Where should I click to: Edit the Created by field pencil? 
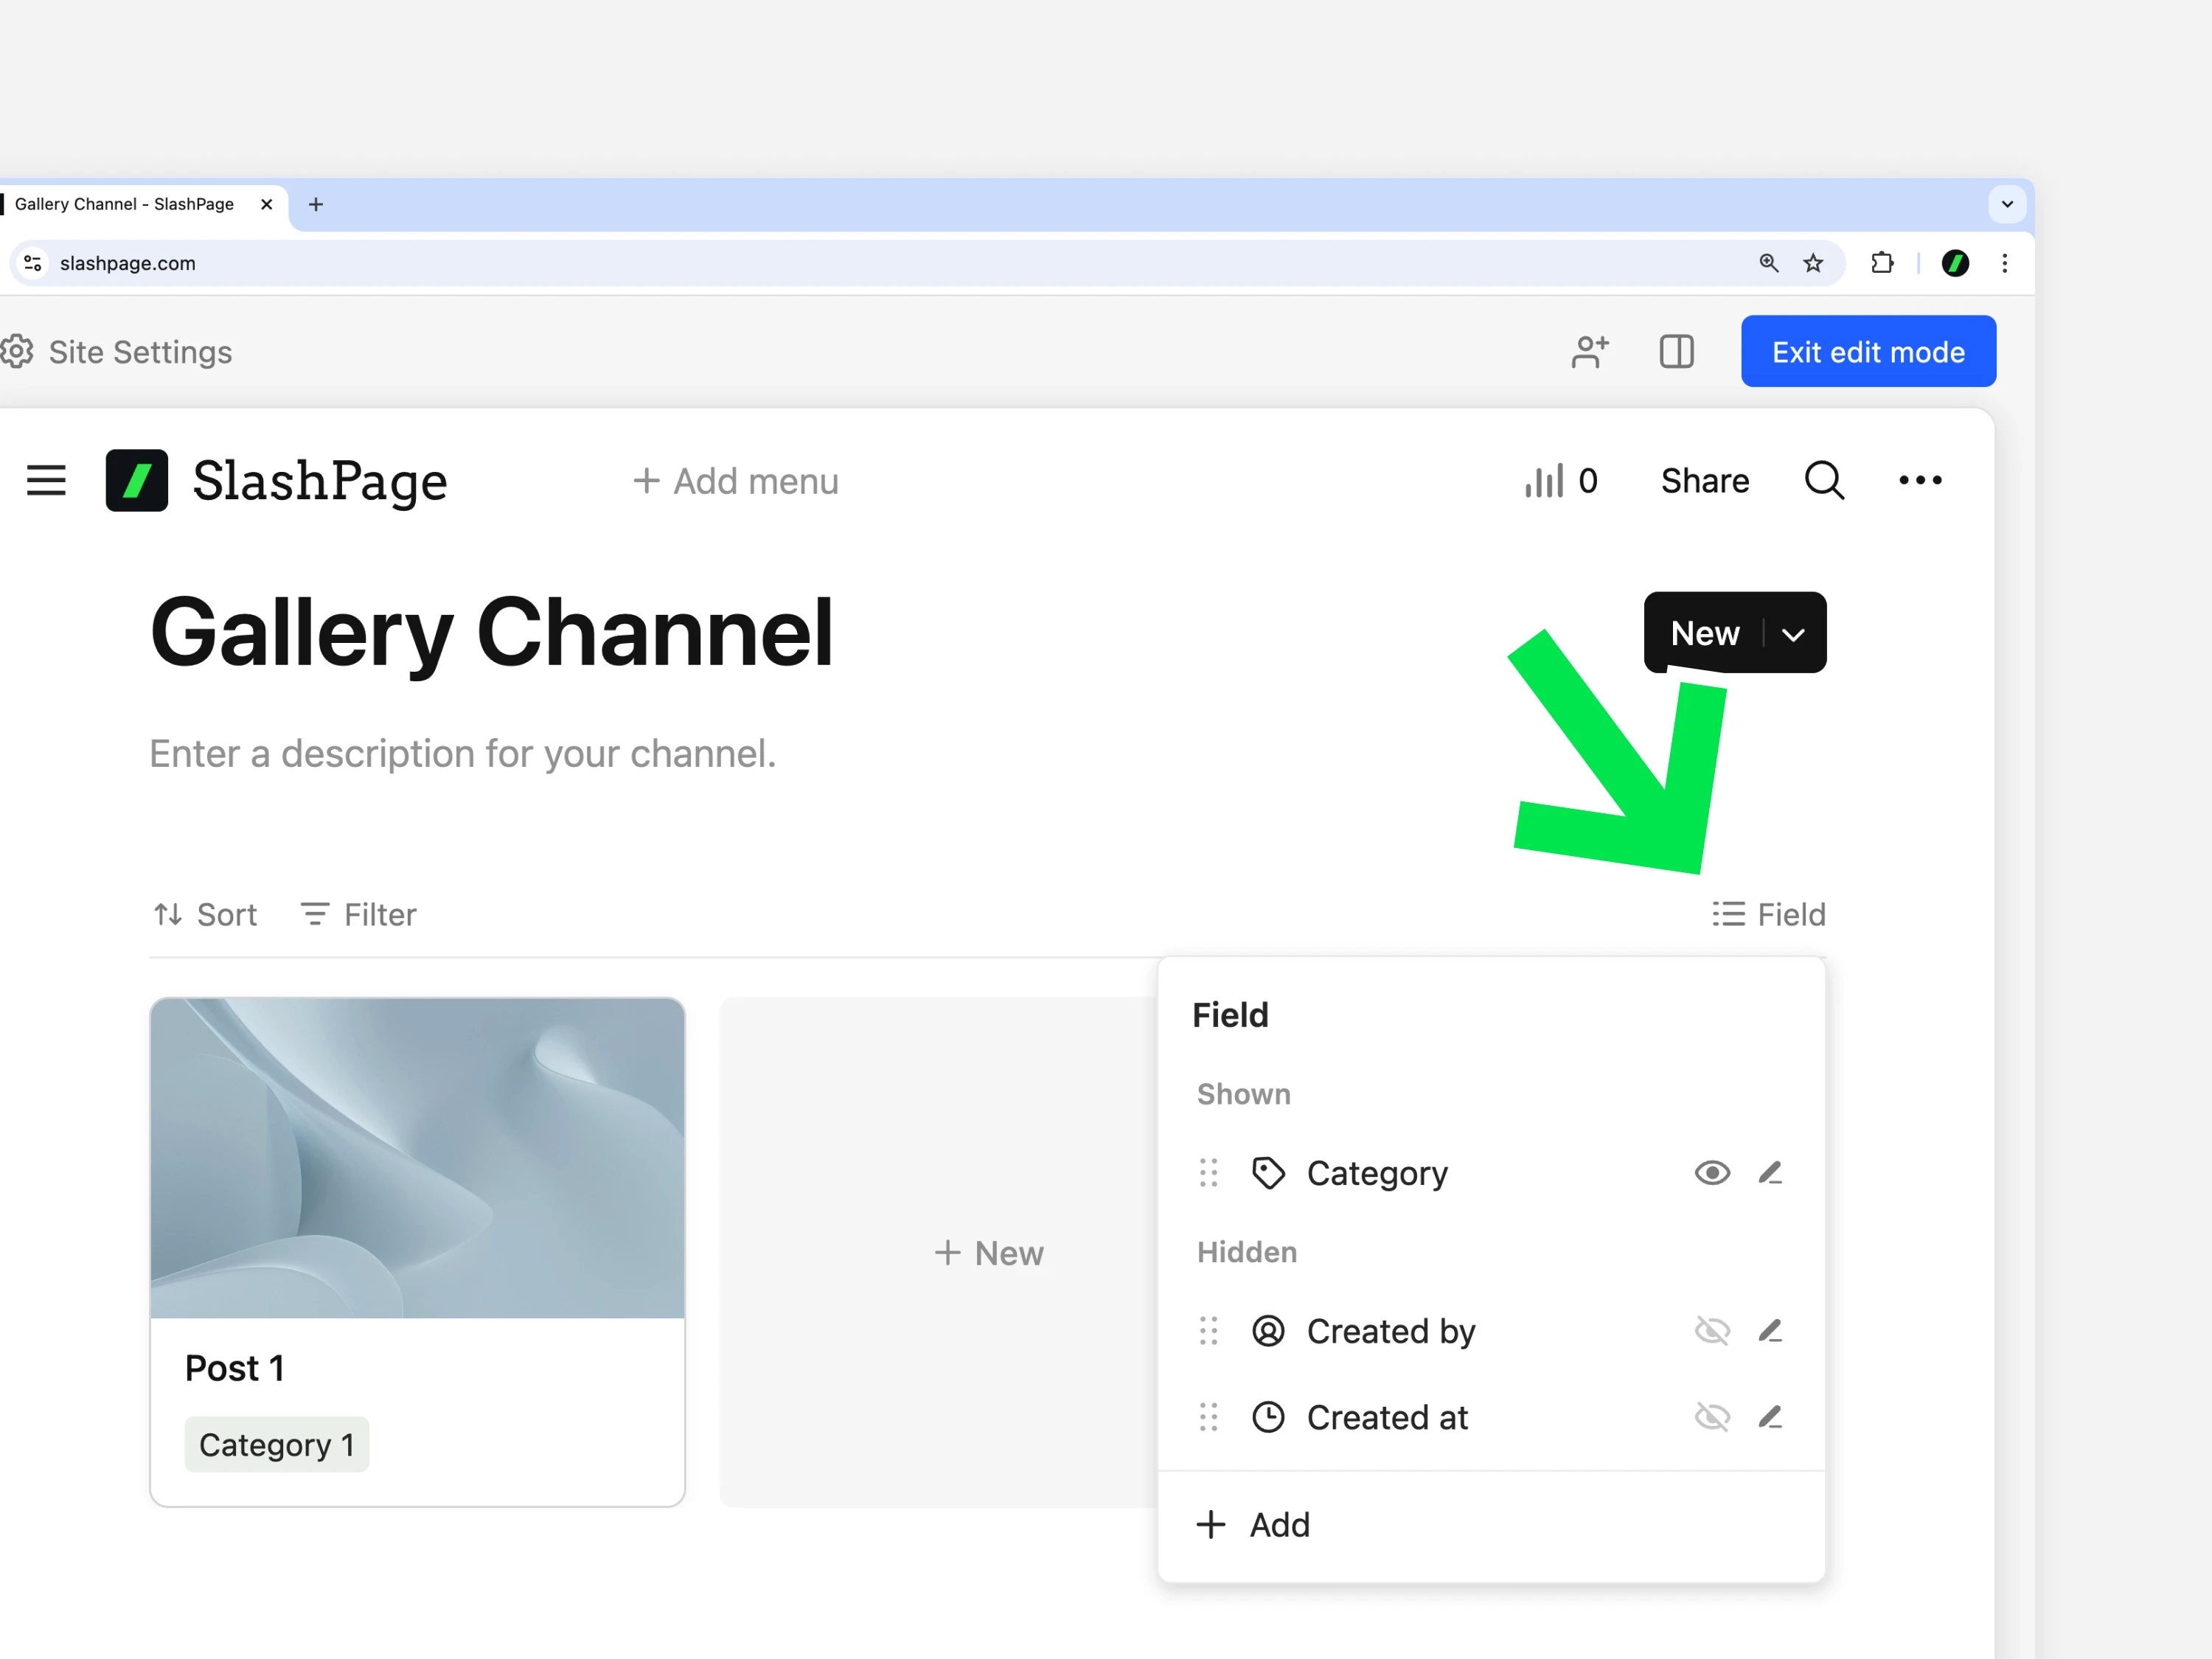click(1770, 1331)
